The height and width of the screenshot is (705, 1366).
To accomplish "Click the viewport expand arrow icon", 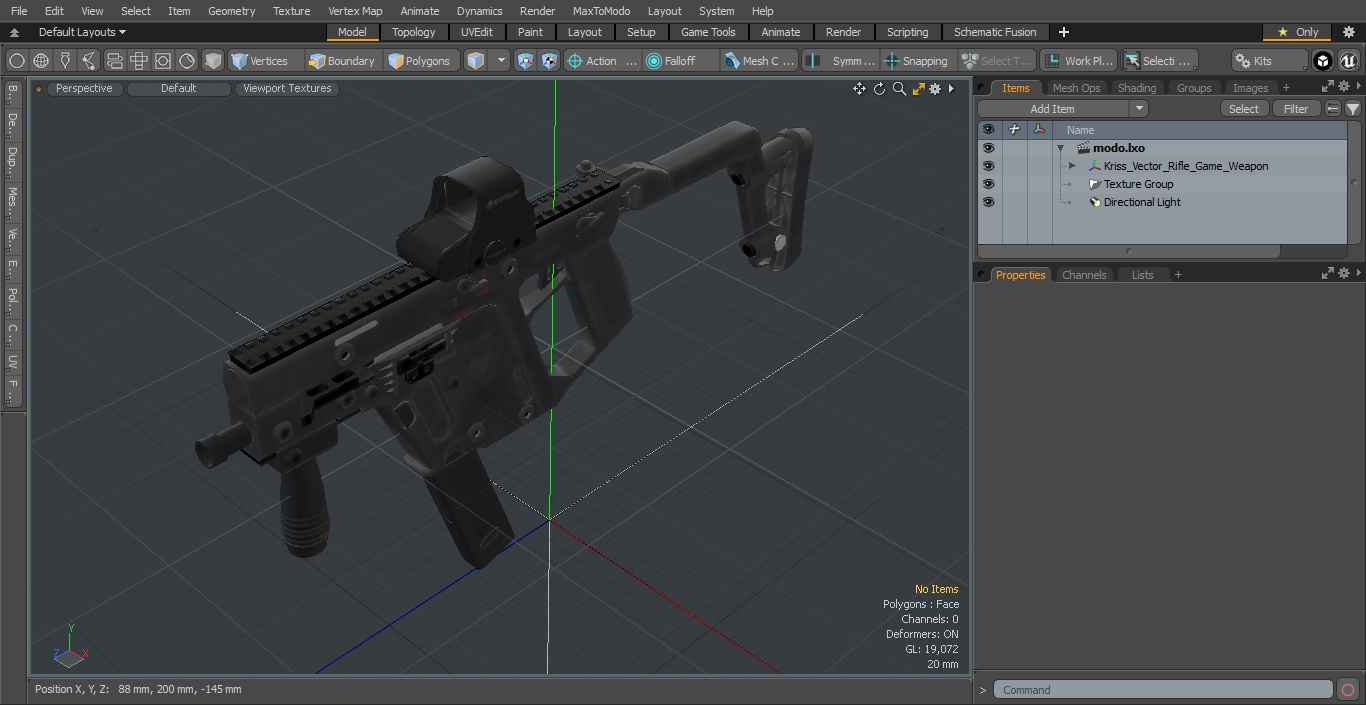I will click(951, 89).
